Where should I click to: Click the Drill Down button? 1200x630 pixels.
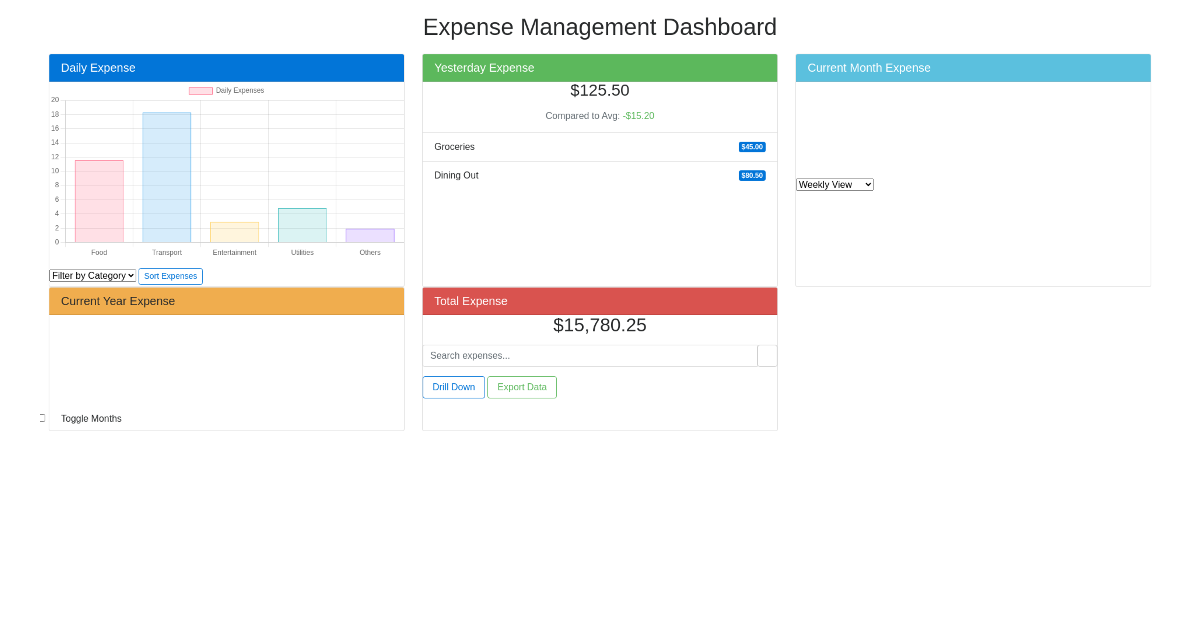coord(453,387)
